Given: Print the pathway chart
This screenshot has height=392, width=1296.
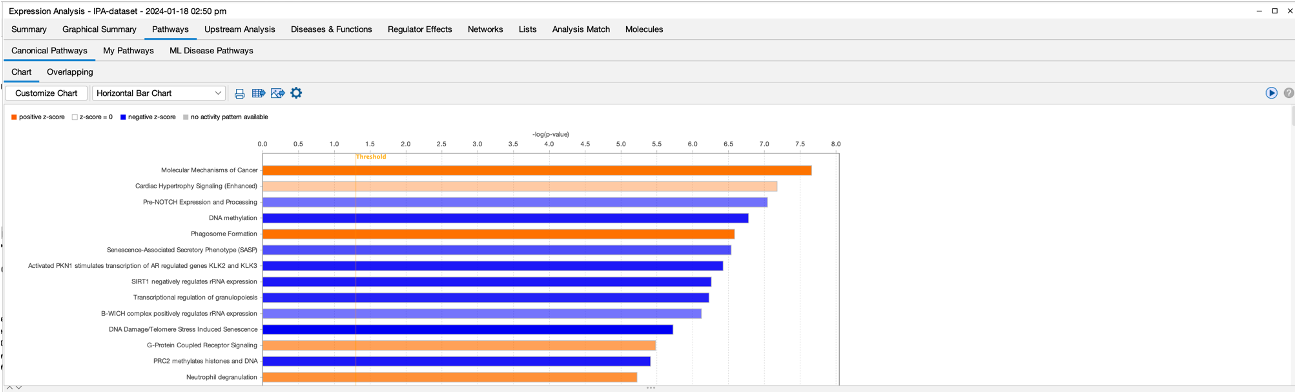Looking at the screenshot, I should [240, 93].
